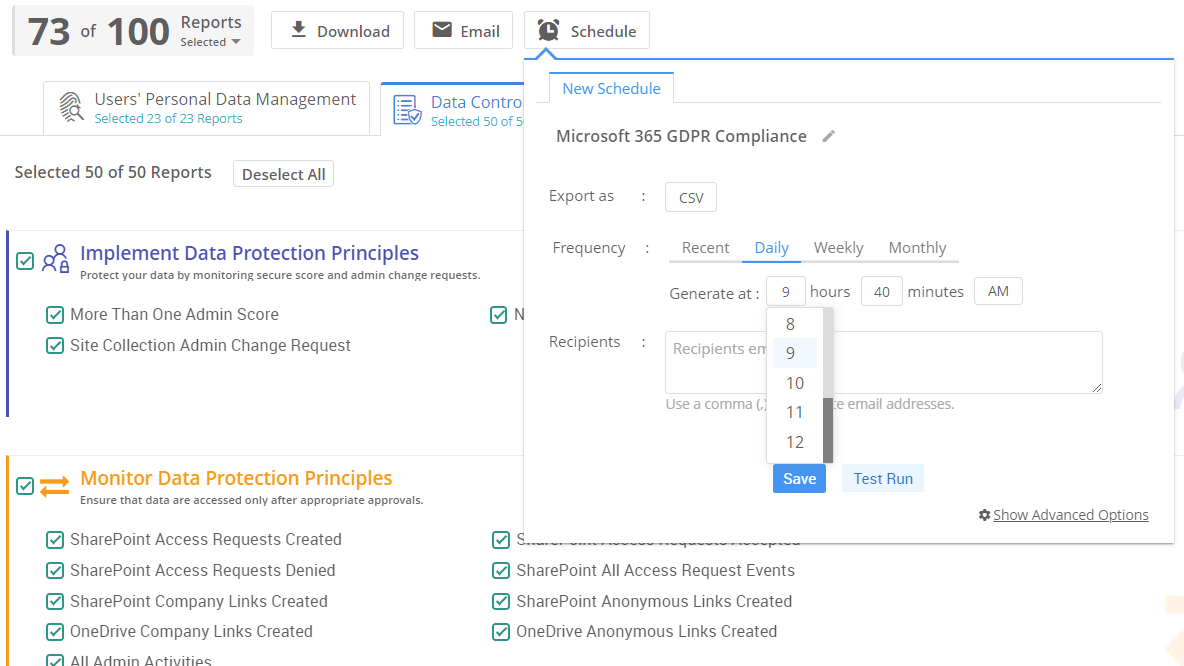1184x666 pixels.
Task: Select the New Schedule tab
Action: click(x=611, y=88)
